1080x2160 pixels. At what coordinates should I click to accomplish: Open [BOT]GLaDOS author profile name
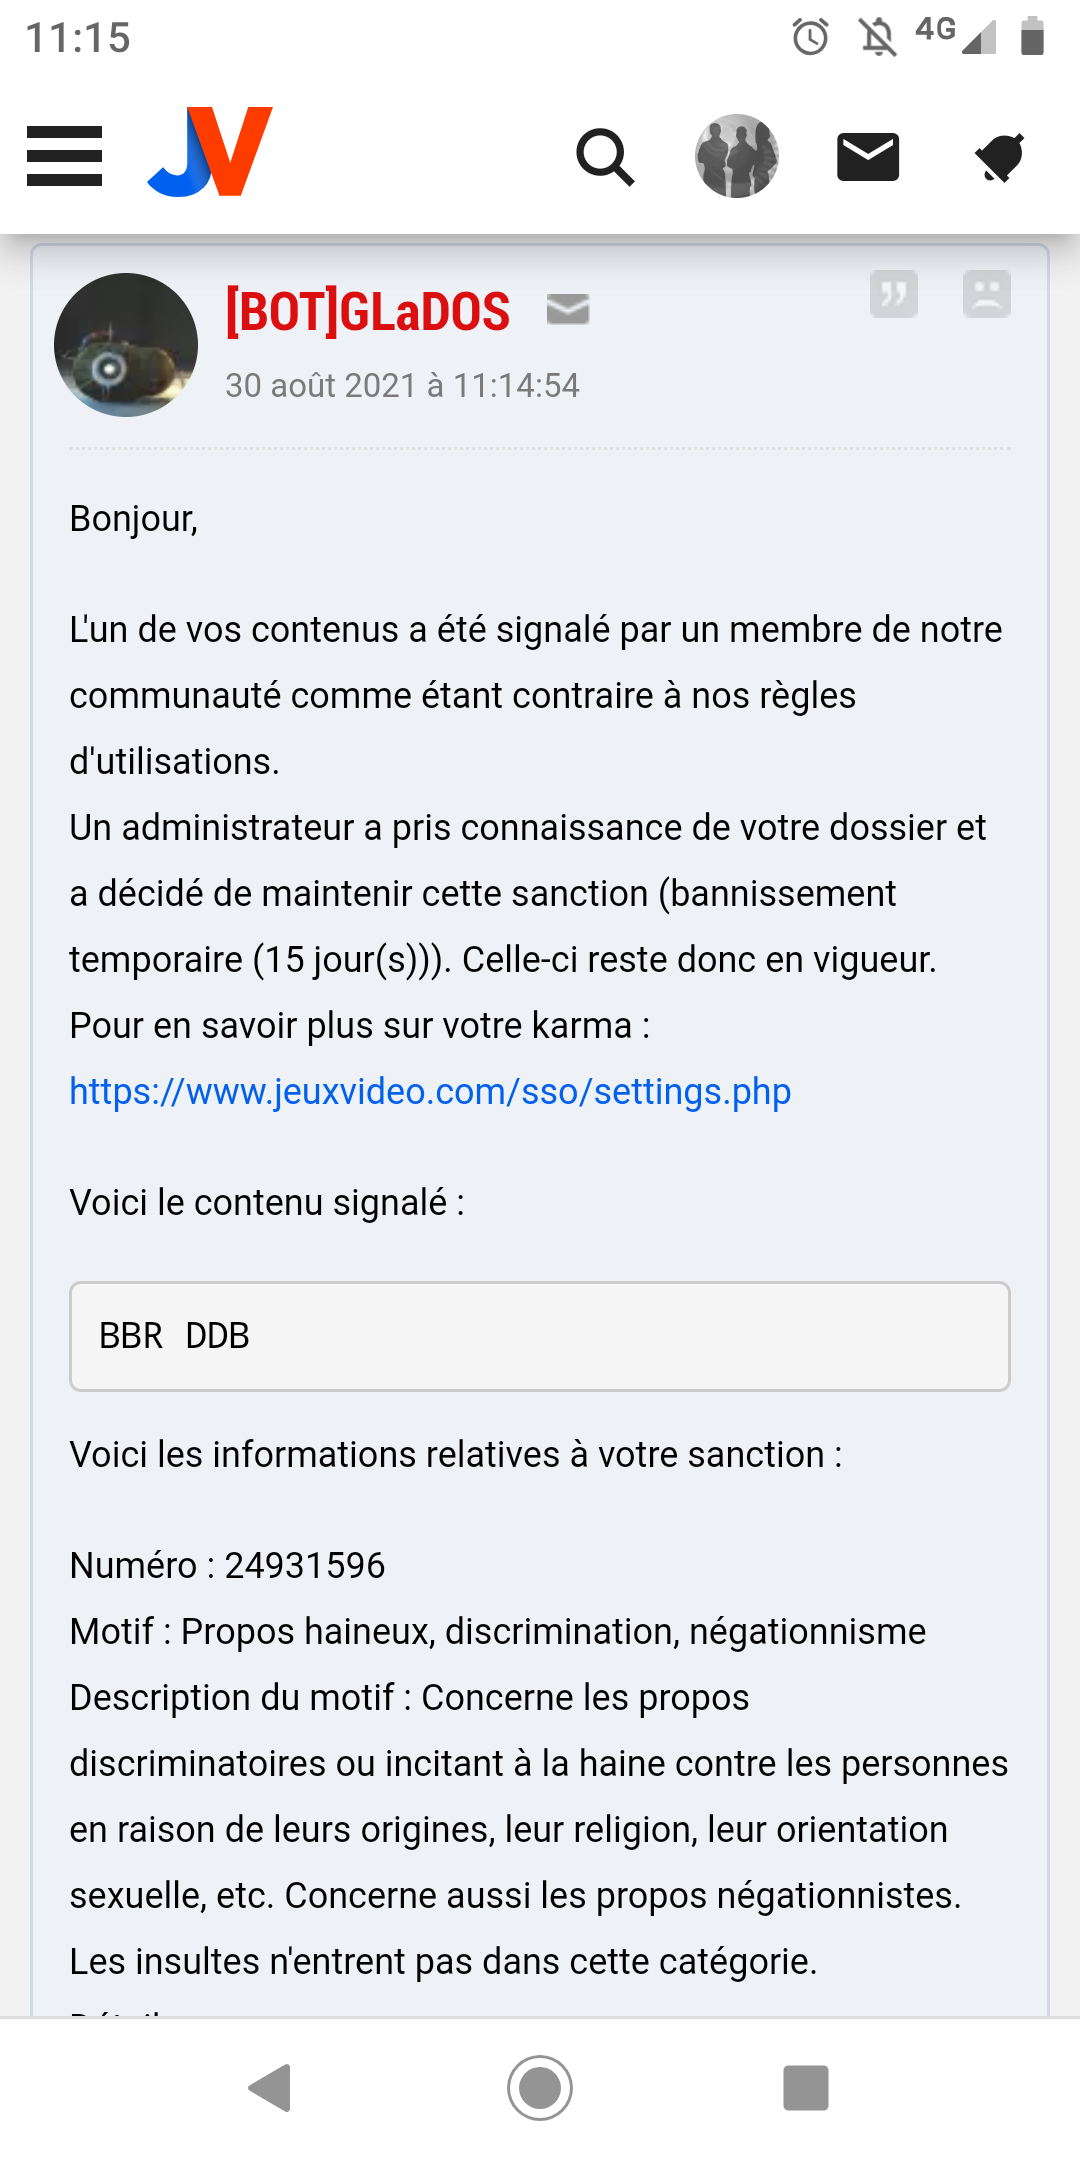[x=368, y=311]
